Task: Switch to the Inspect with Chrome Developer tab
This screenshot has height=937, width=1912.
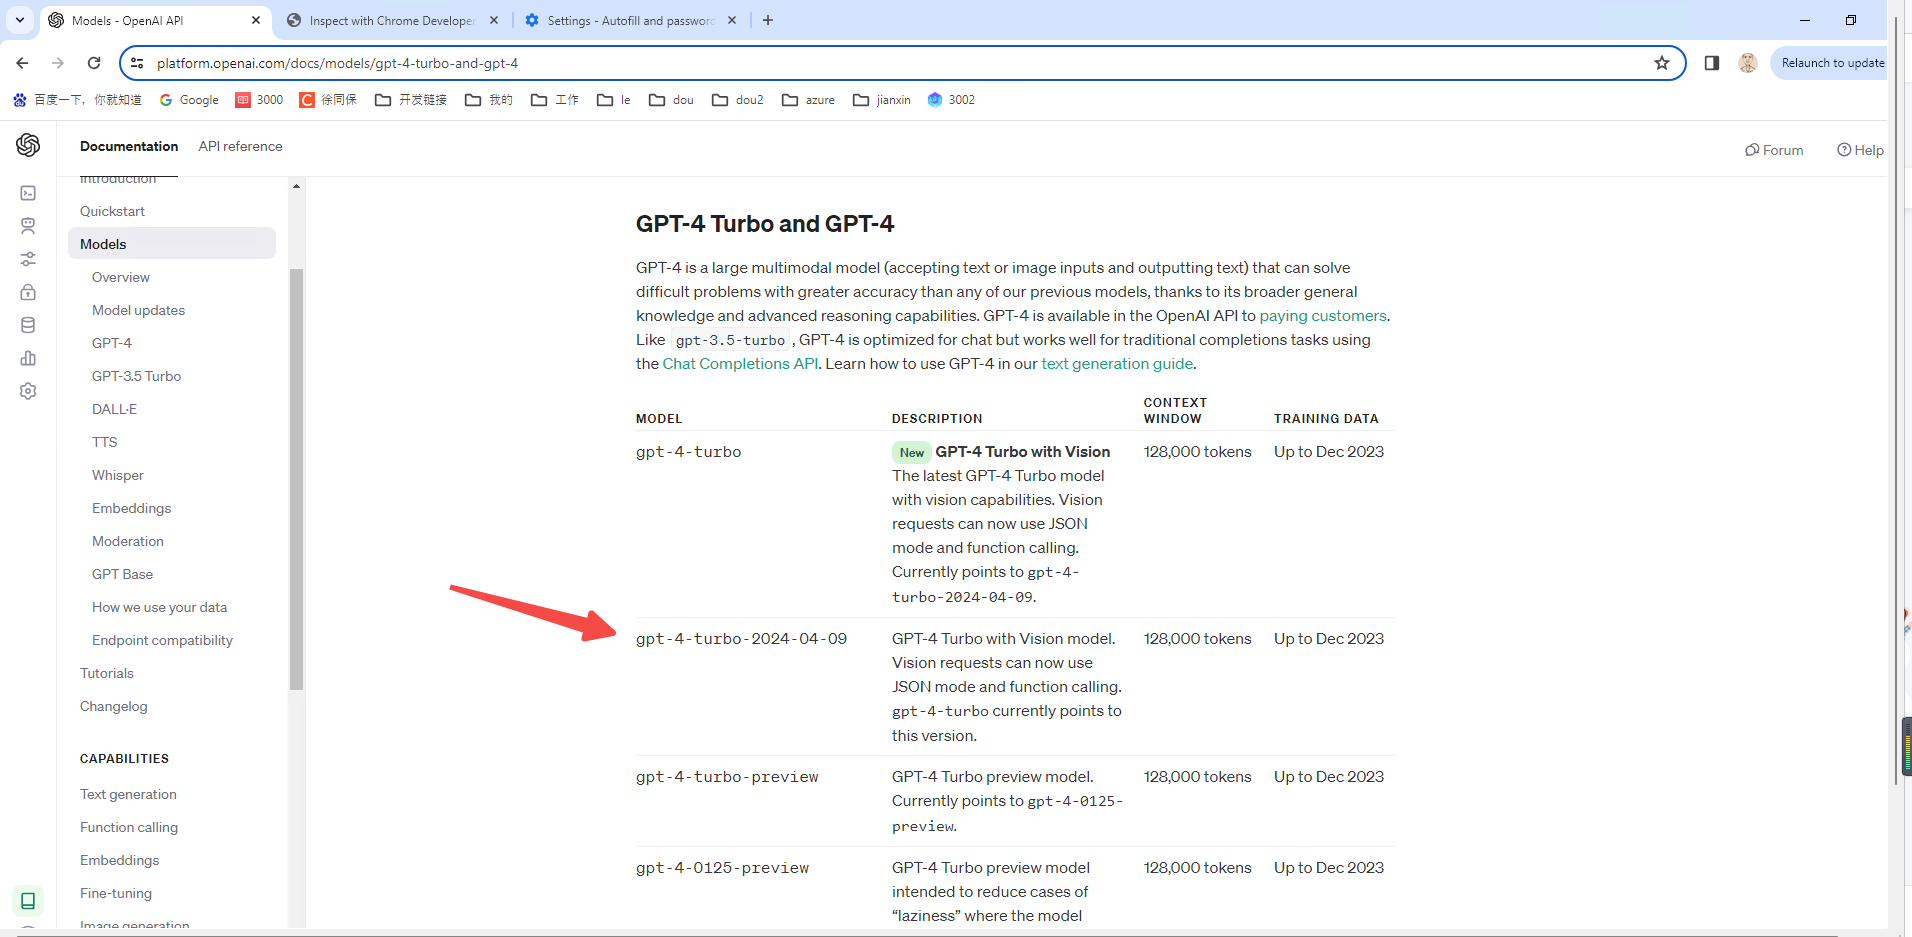Action: (x=392, y=20)
